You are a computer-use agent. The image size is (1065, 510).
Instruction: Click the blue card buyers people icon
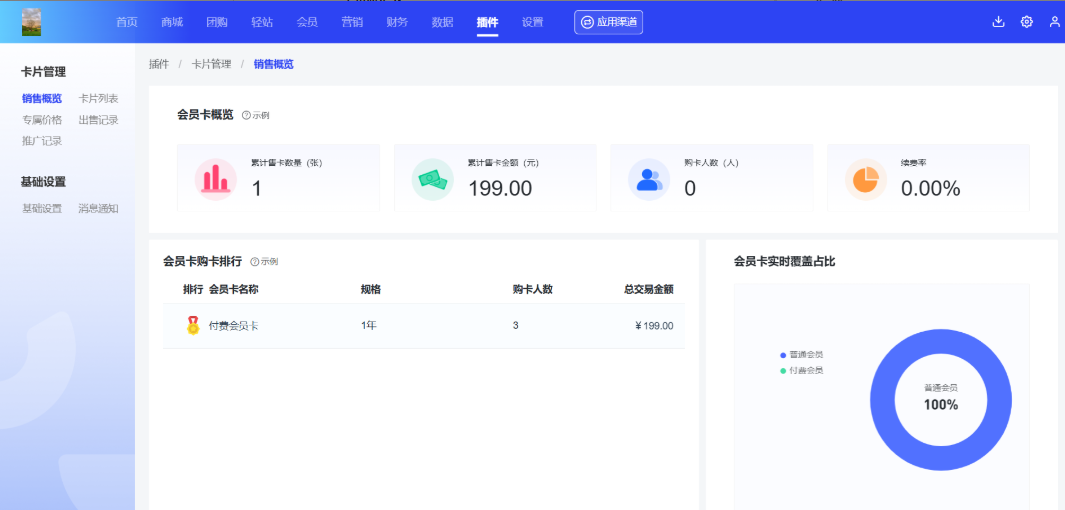649,180
